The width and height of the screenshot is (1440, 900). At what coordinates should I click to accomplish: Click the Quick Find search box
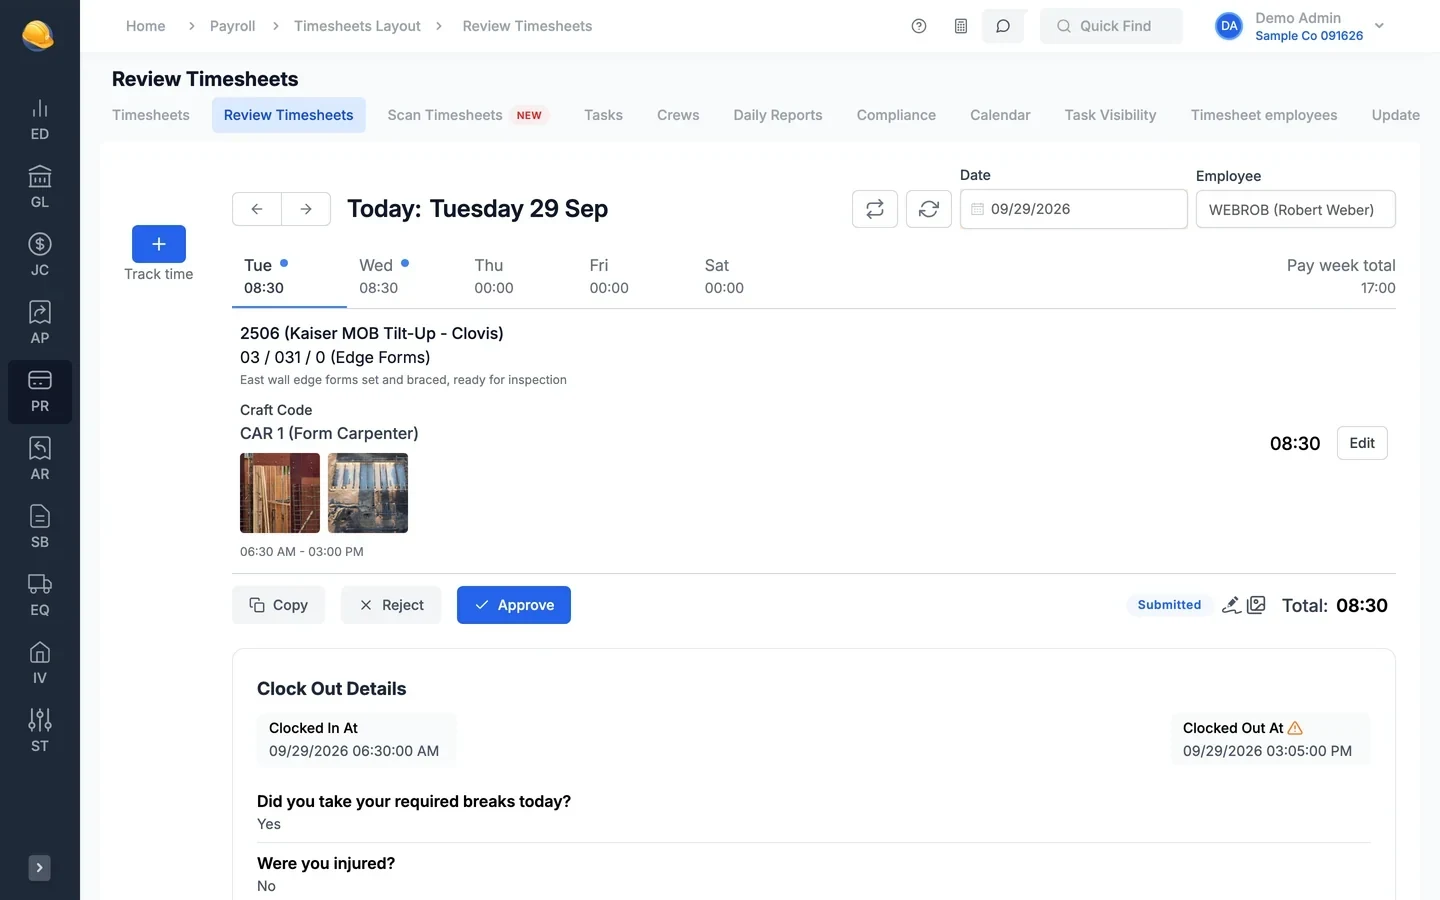tap(1111, 26)
